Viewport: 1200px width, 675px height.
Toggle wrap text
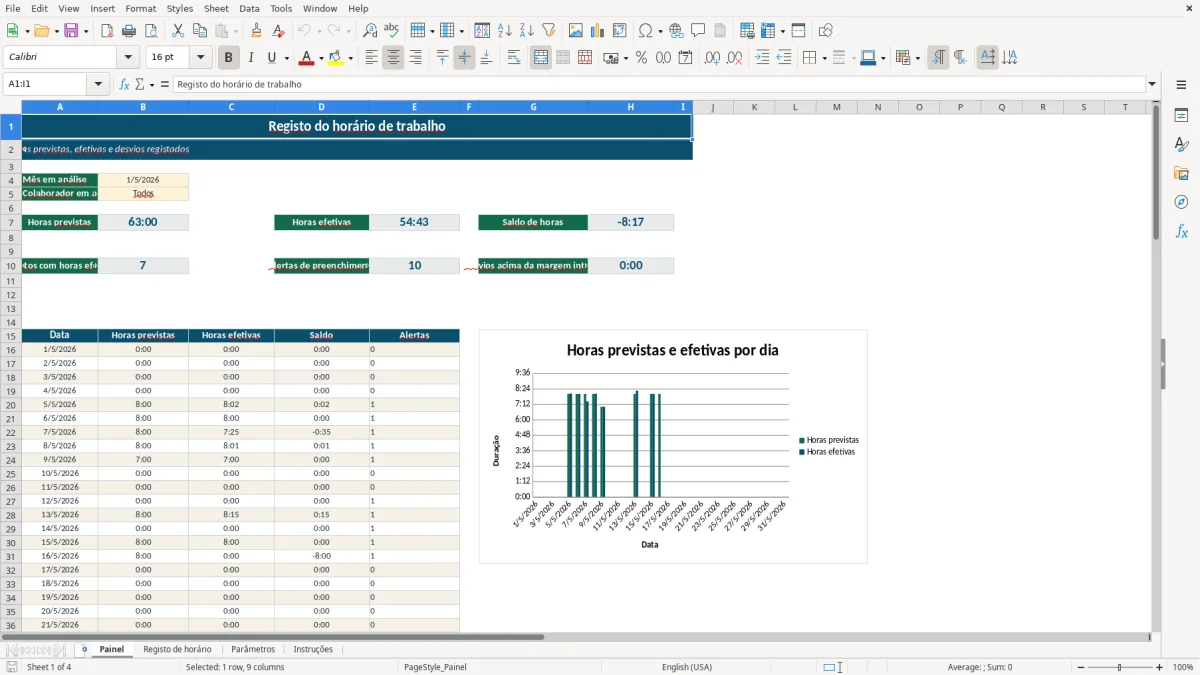(x=514, y=58)
